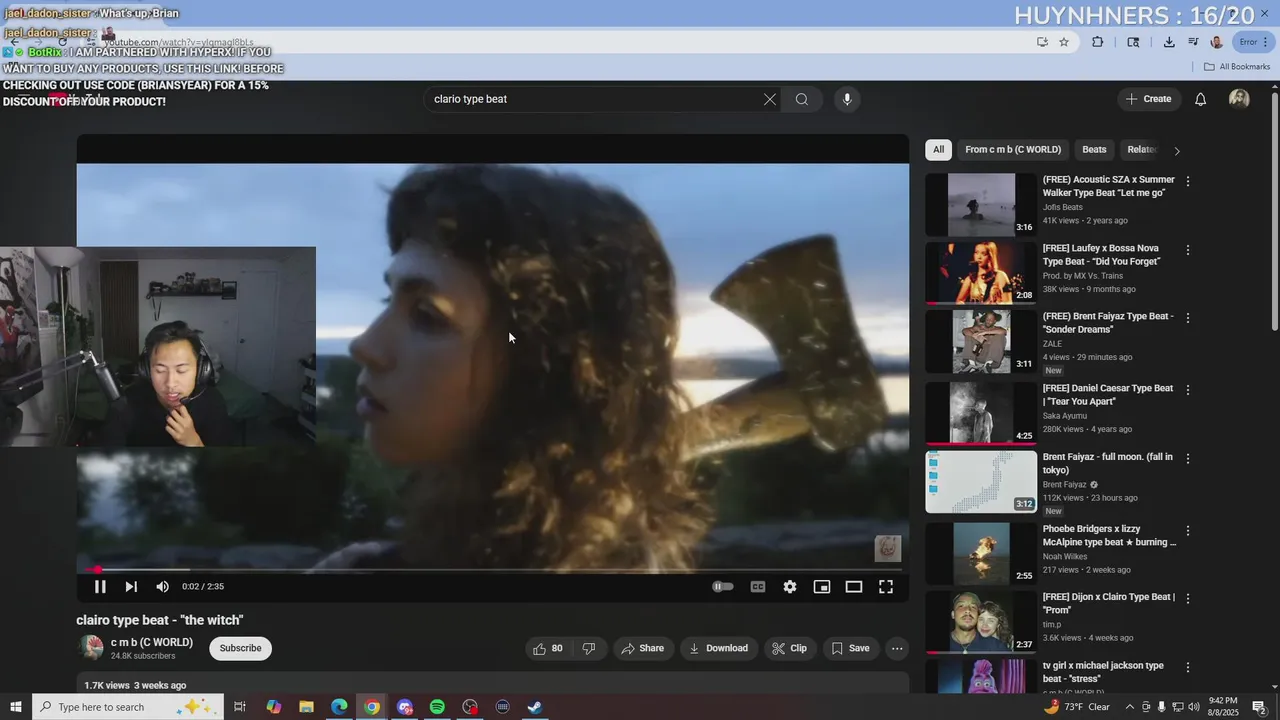Show more filter chips with arrow
This screenshot has width=1280, height=720.
click(1177, 151)
